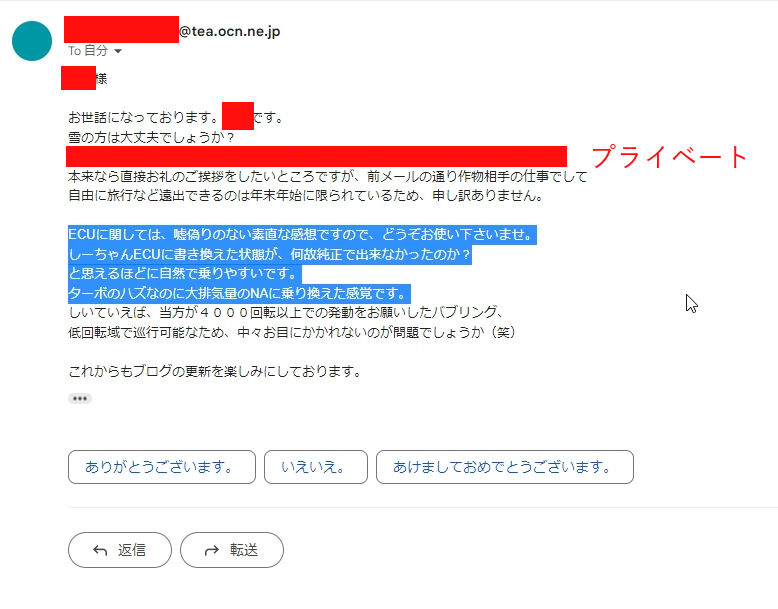Click the line starting 低回転域で巡行可能なため

coord(292,332)
